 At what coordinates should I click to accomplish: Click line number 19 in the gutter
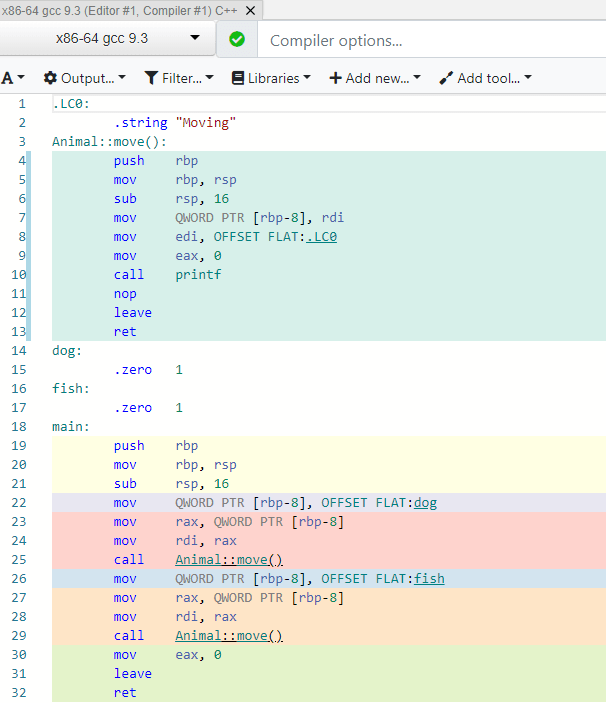[21, 446]
